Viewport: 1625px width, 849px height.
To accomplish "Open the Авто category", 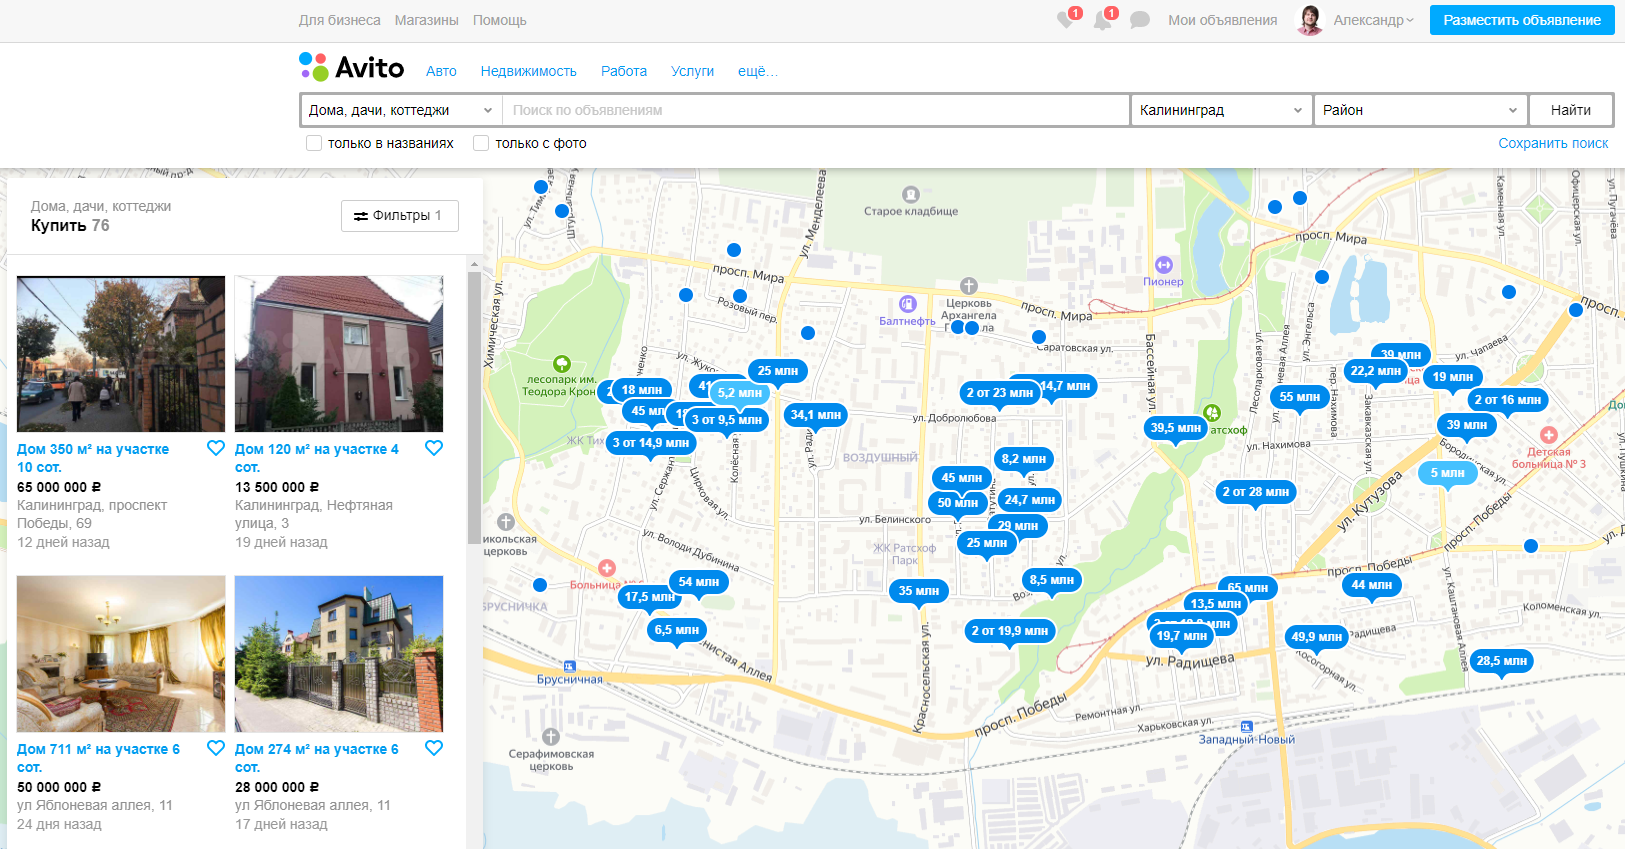I will pyautogui.click(x=441, y=71).
